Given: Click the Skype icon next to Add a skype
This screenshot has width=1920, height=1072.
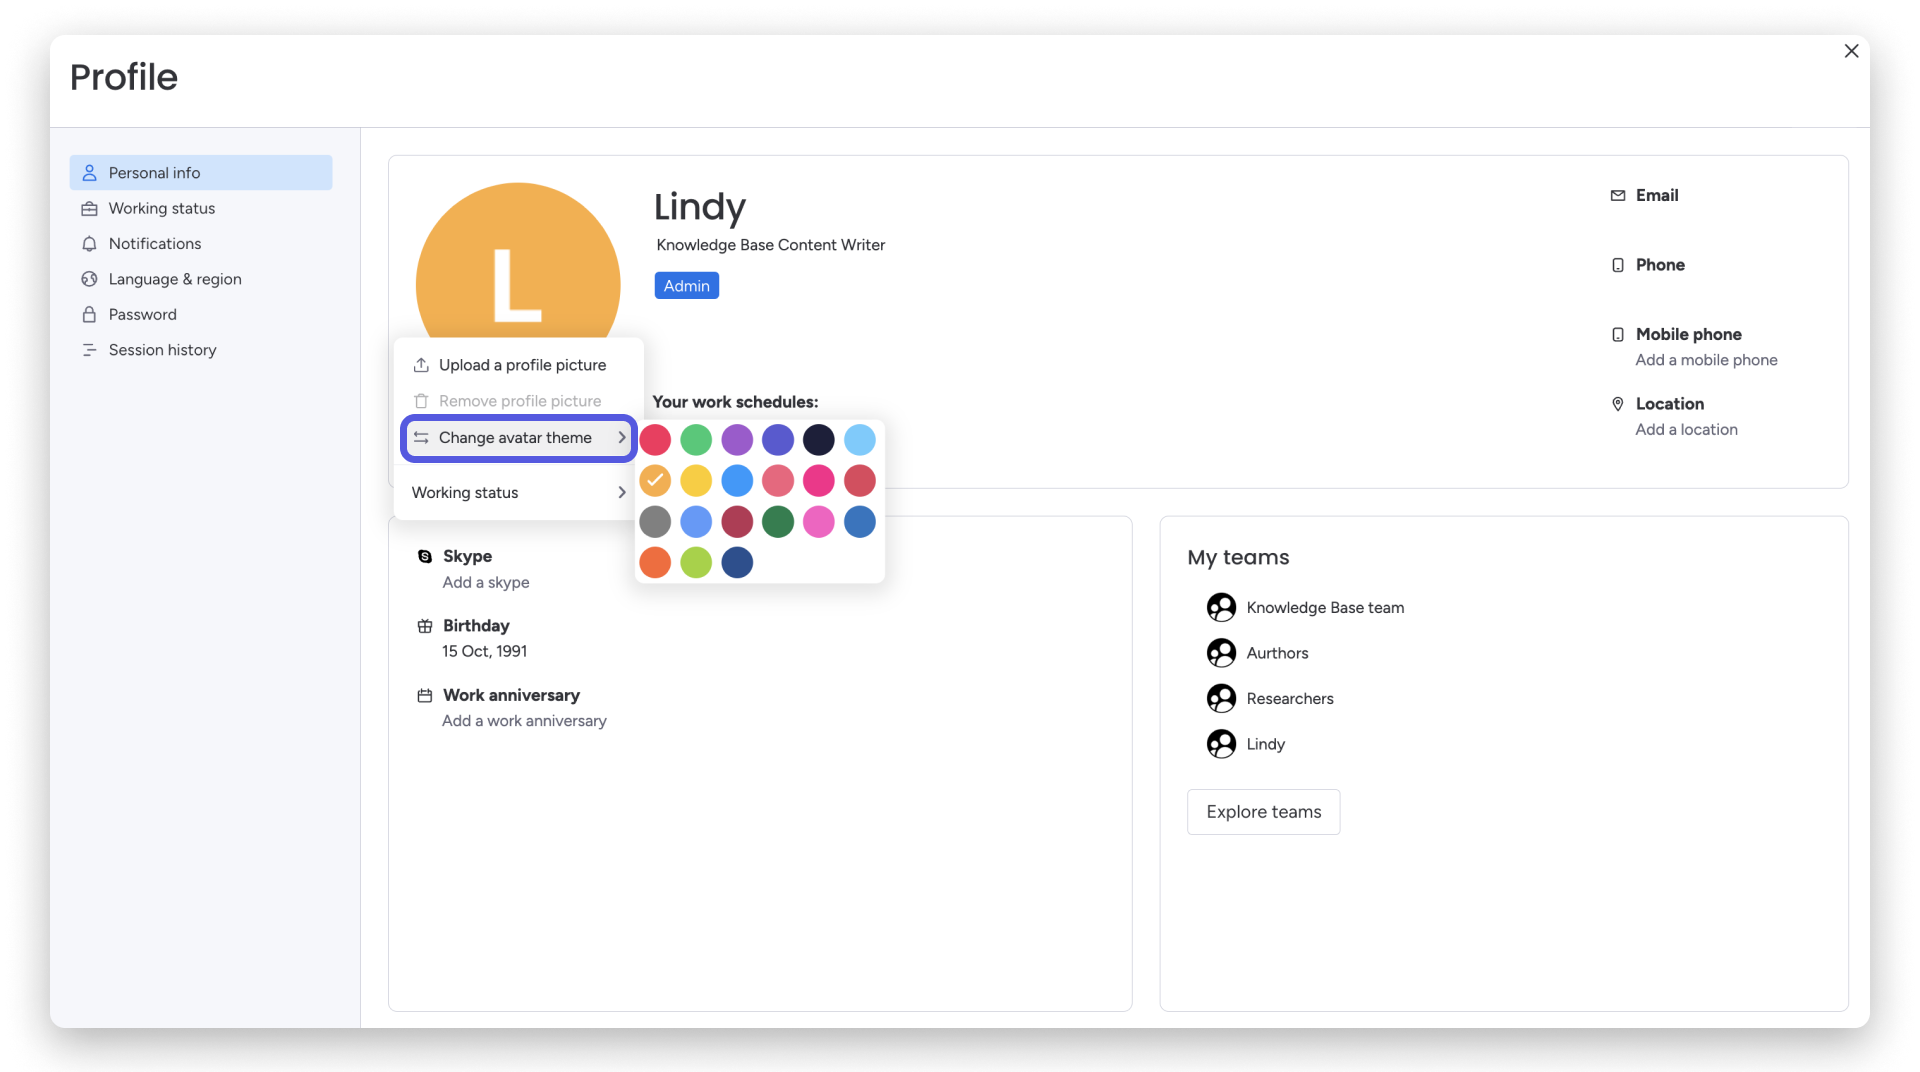Looking at the screenshot, I should [x=424, y=556].
